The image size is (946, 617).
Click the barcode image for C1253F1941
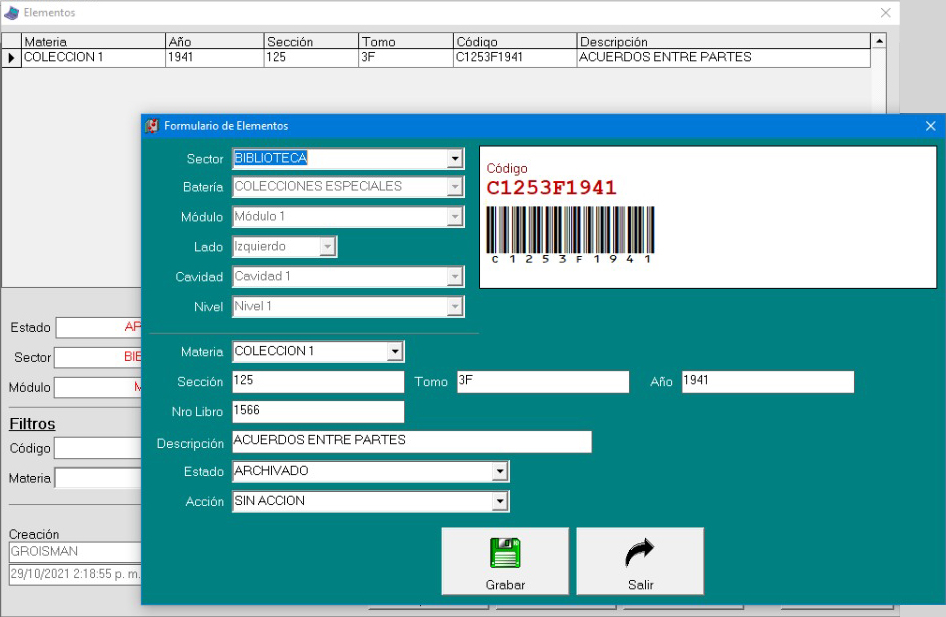pyautogui.click(x=570, y=235)
